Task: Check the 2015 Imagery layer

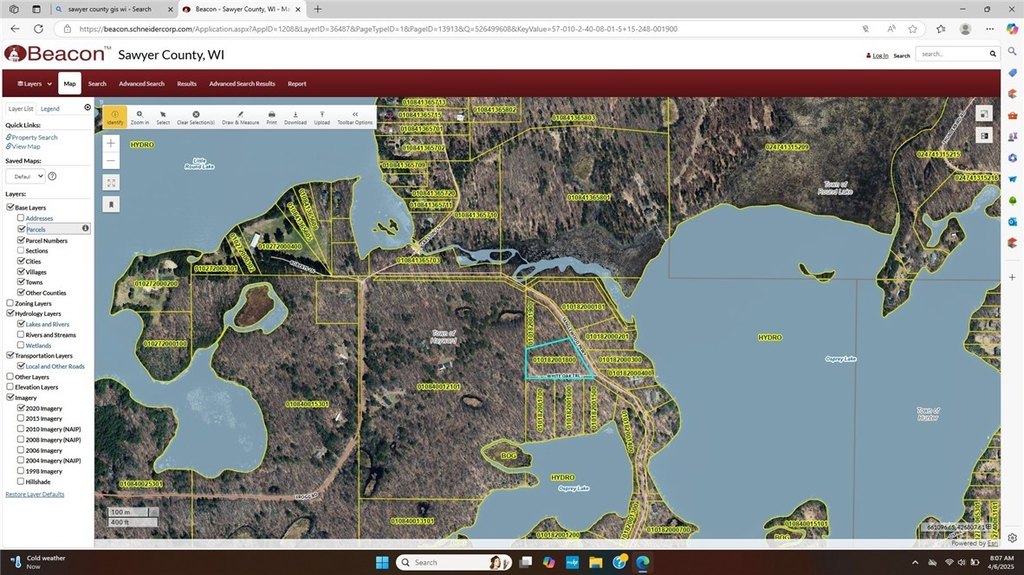Action: click(21, 418)
